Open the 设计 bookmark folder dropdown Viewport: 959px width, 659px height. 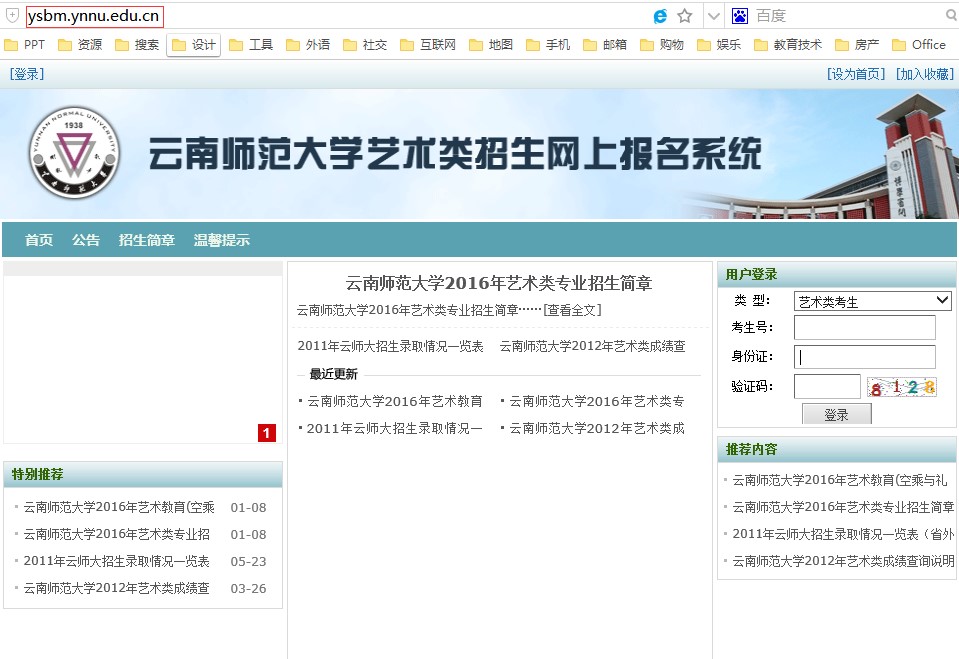pyautogui.click(x=194, y=45)
